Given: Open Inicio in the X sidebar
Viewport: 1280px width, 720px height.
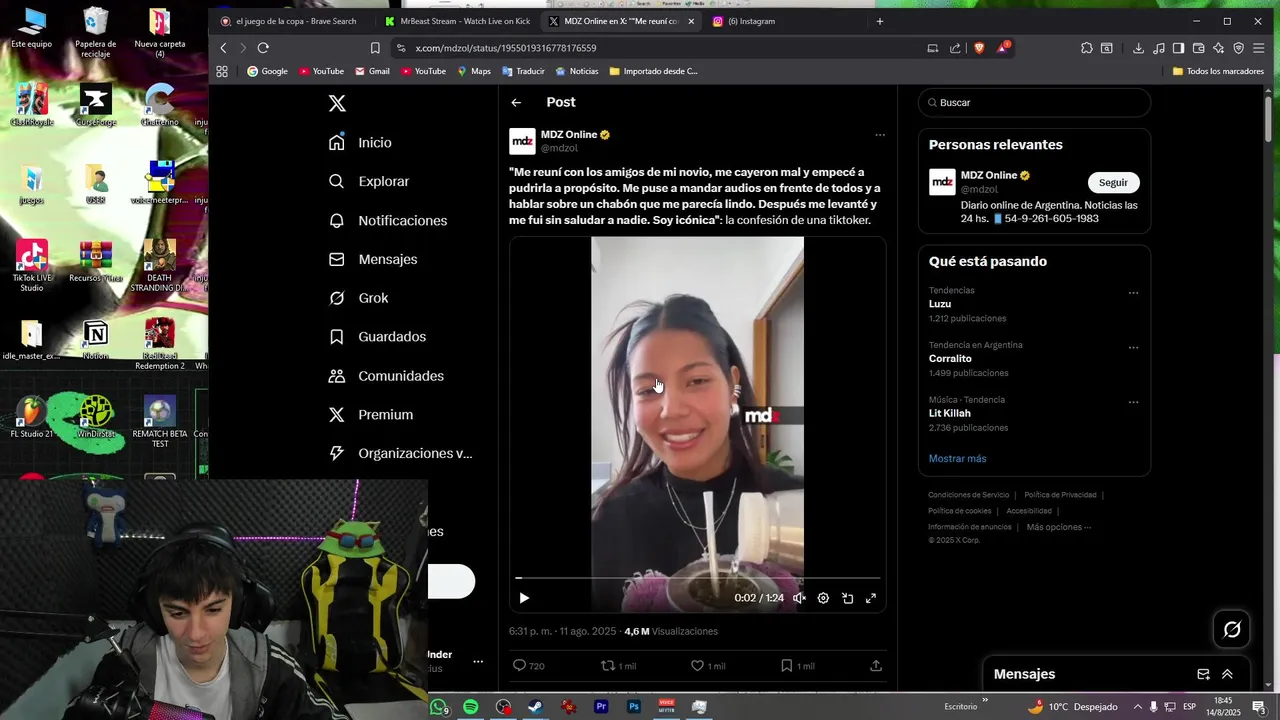Looking at the screenshot, I should click(x=360, y=143).
